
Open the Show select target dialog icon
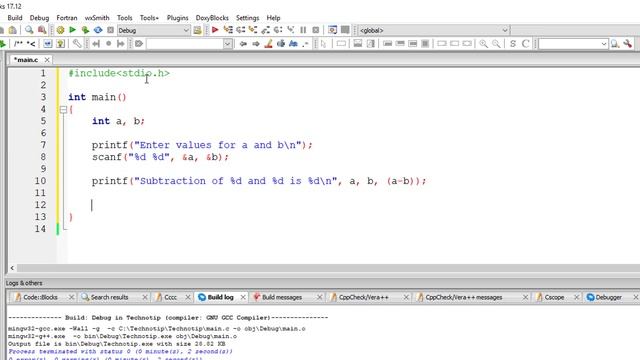point(198,30)
